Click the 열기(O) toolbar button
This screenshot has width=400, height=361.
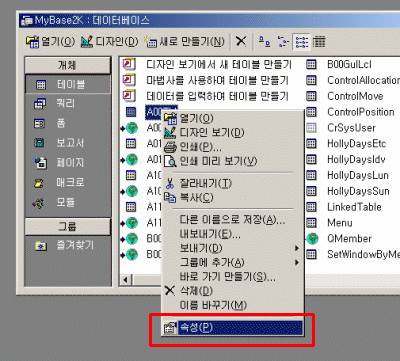click(x=51, y=42)
